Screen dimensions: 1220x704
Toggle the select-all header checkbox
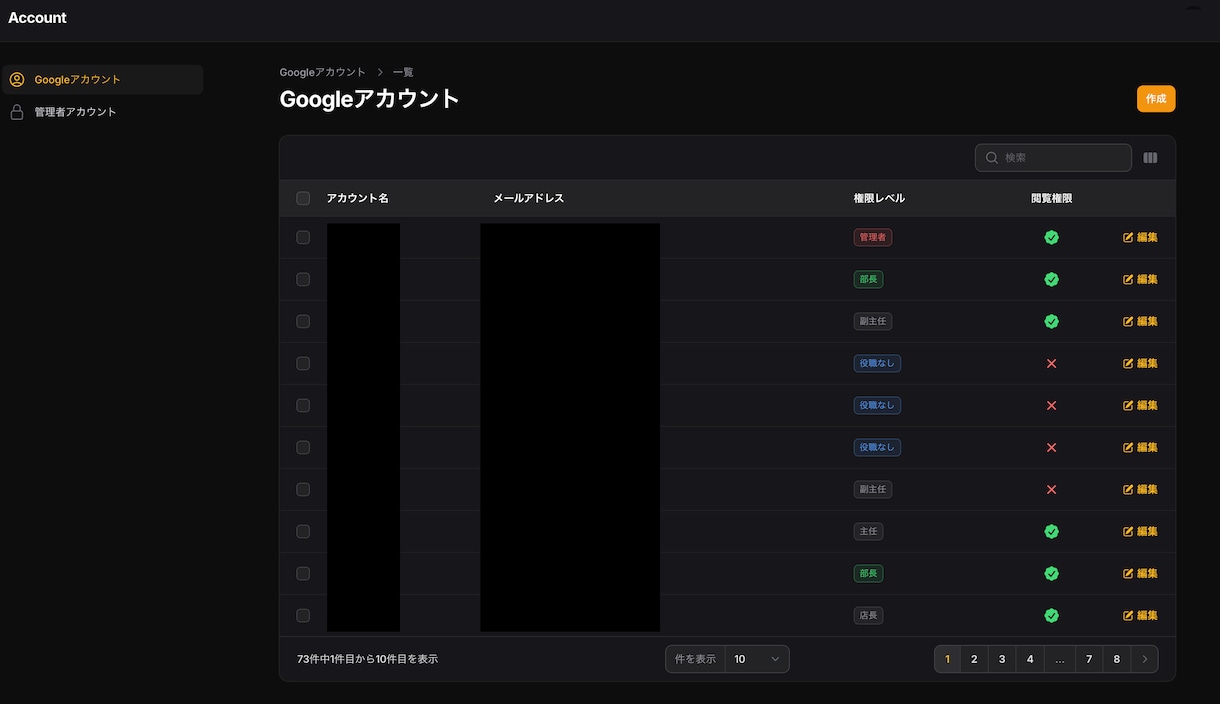pyautogui.click(x=303, y=198)
